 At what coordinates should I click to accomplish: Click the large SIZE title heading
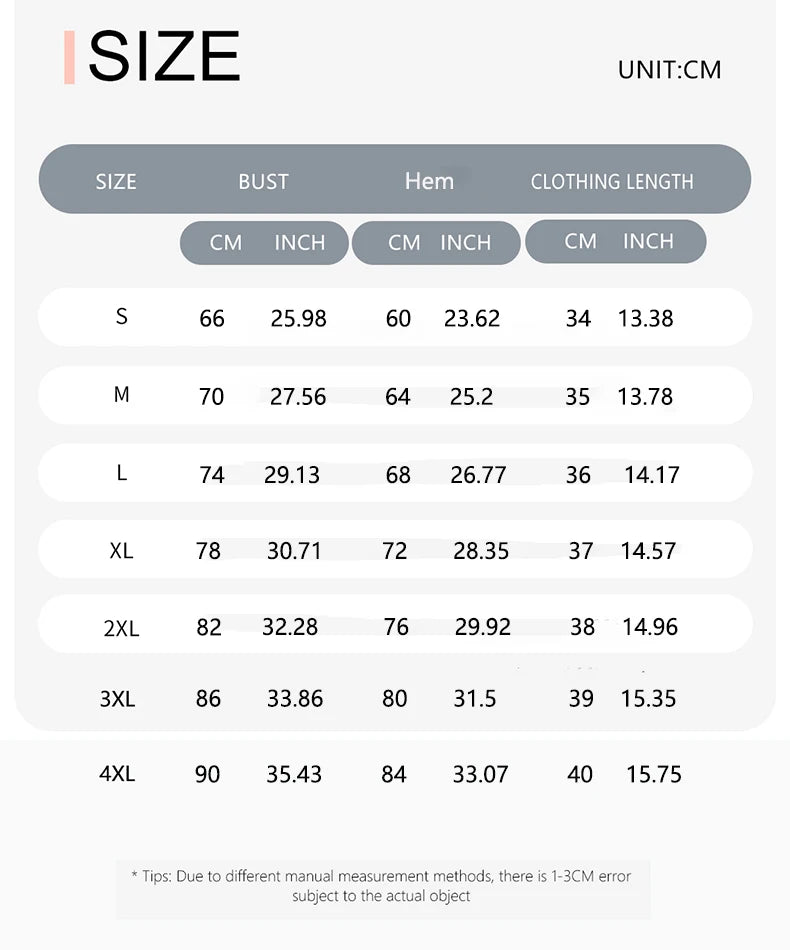[x=164, y=57]
